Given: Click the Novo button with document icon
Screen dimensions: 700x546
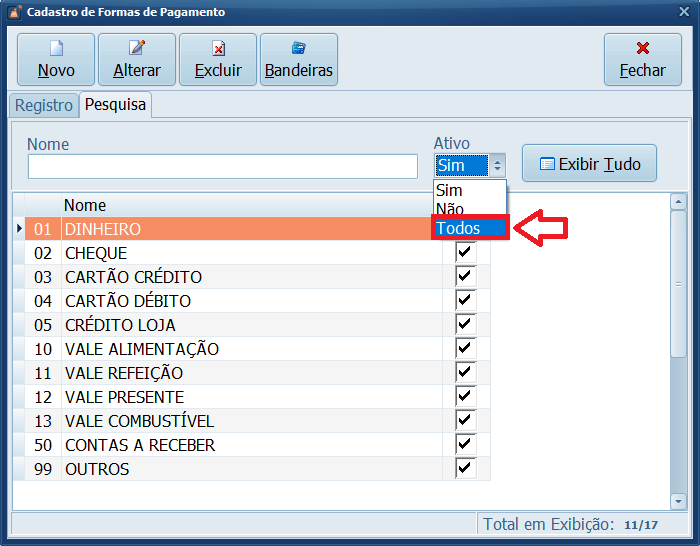Looking at the screenshot, I should (56, 60).
